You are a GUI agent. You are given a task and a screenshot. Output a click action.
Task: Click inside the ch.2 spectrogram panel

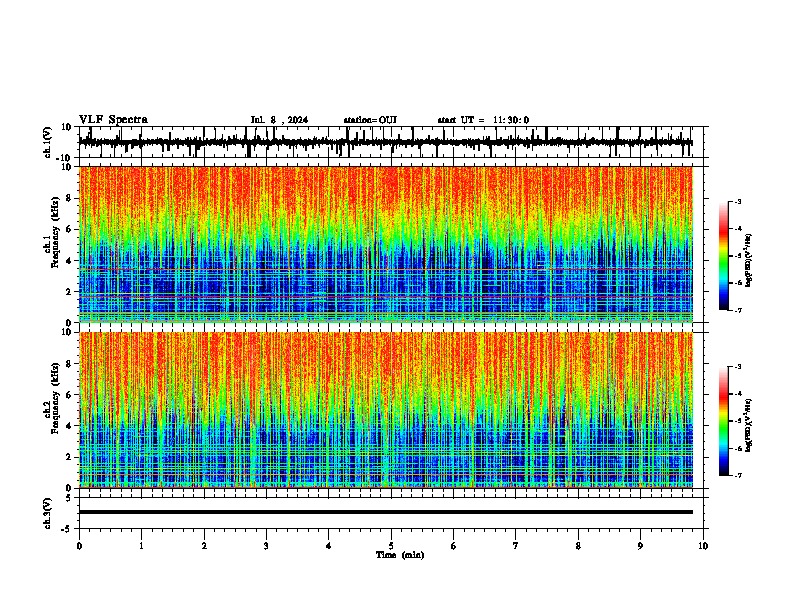[x=385, y=410]
